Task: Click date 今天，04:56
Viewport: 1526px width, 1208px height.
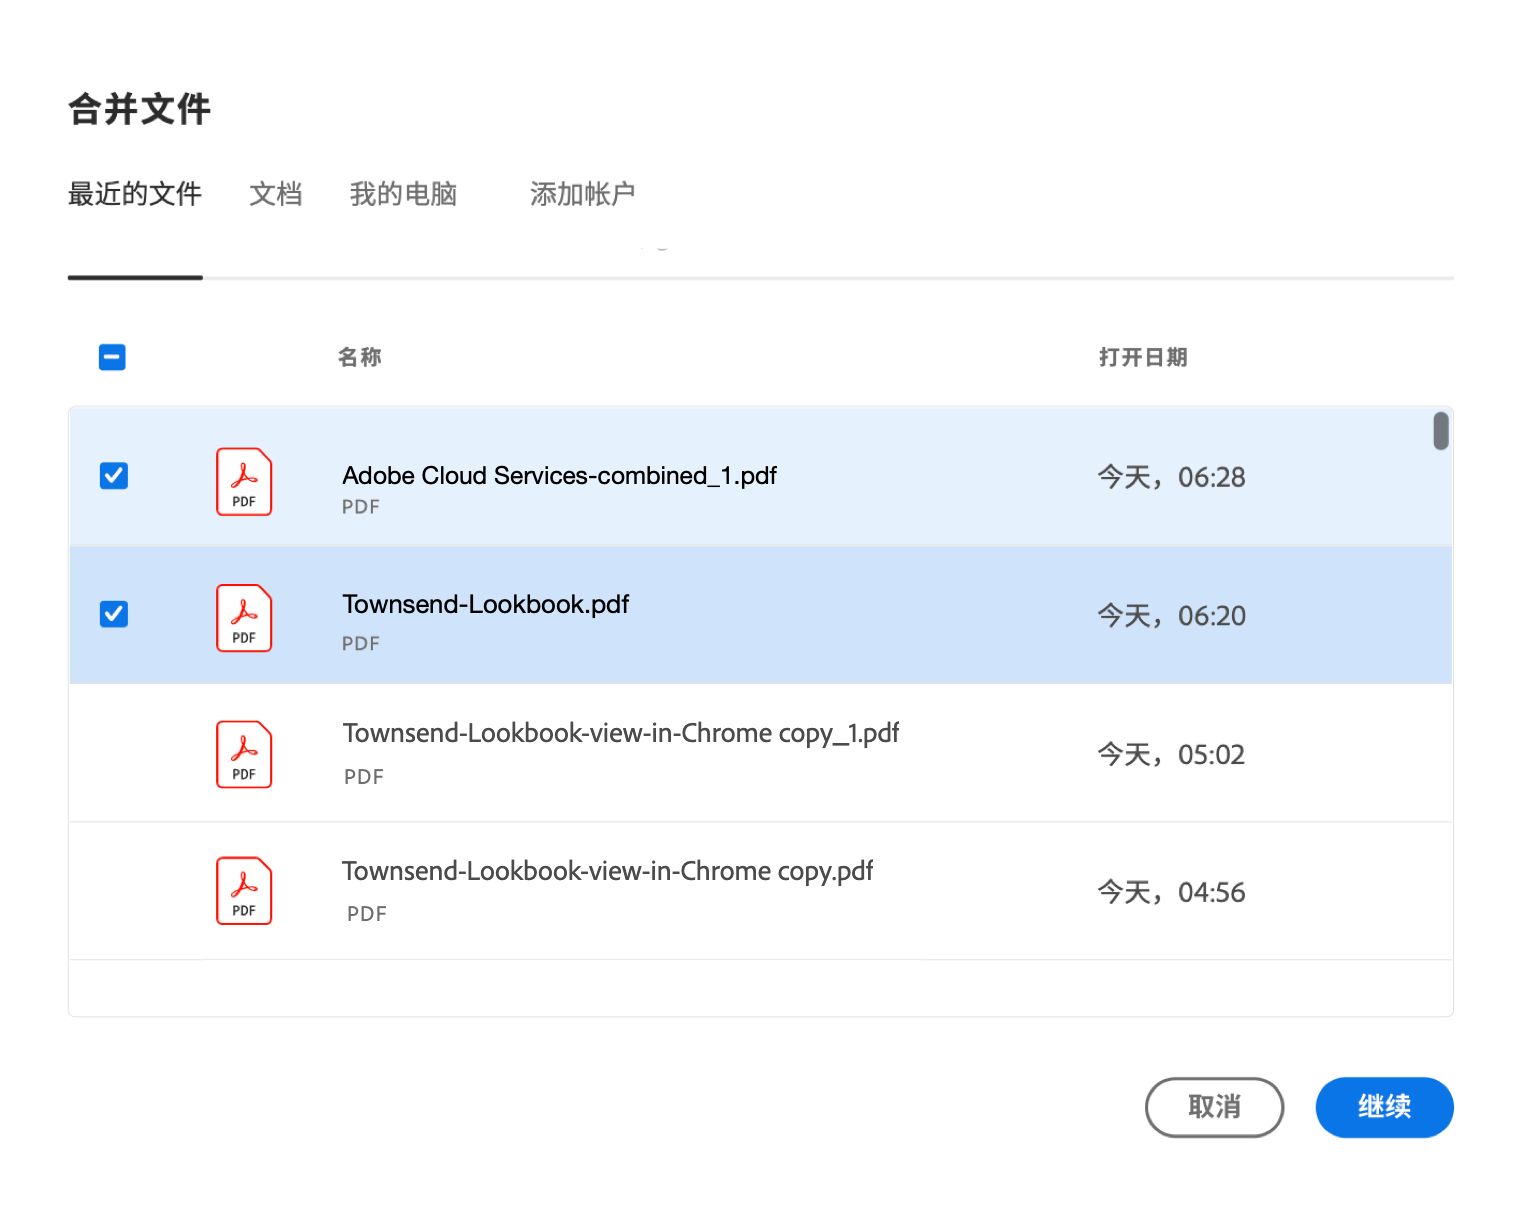Action: pos(1172,892)
